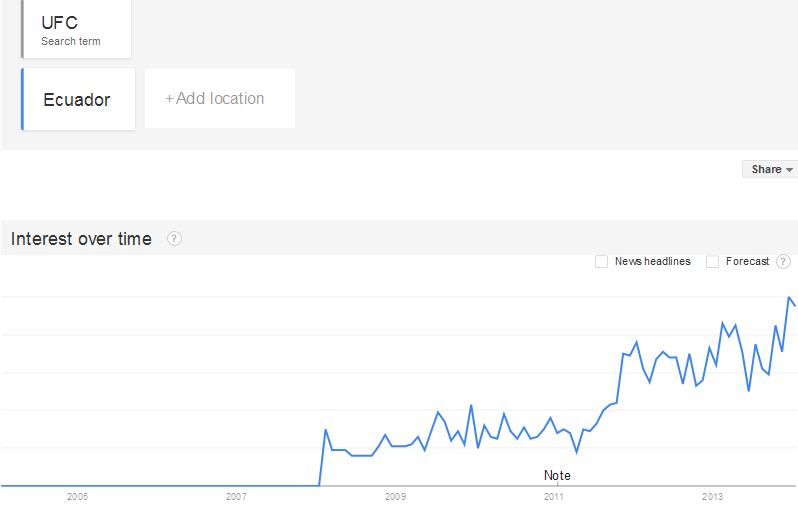Tick the Forecast checkbox
The width and height of the screenshot is (798, 506).
pos(713,262)
